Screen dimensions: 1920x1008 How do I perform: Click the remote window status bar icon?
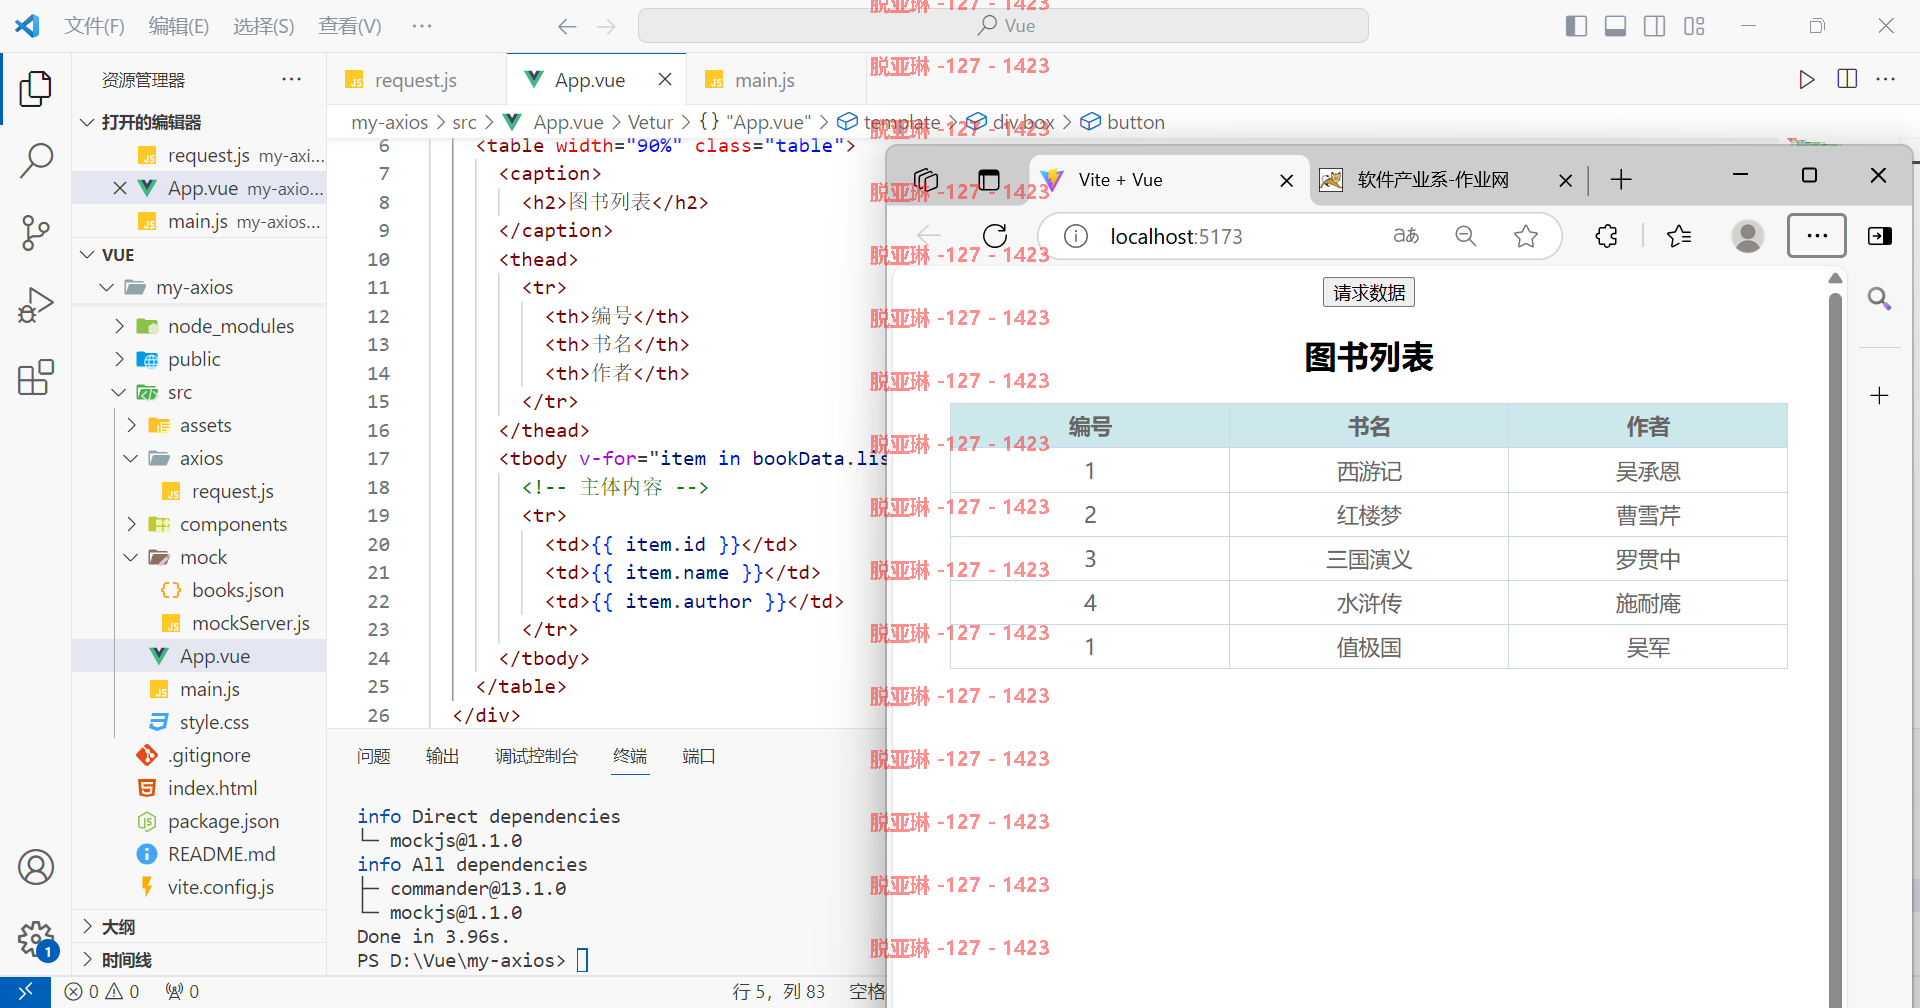point(25,991)
